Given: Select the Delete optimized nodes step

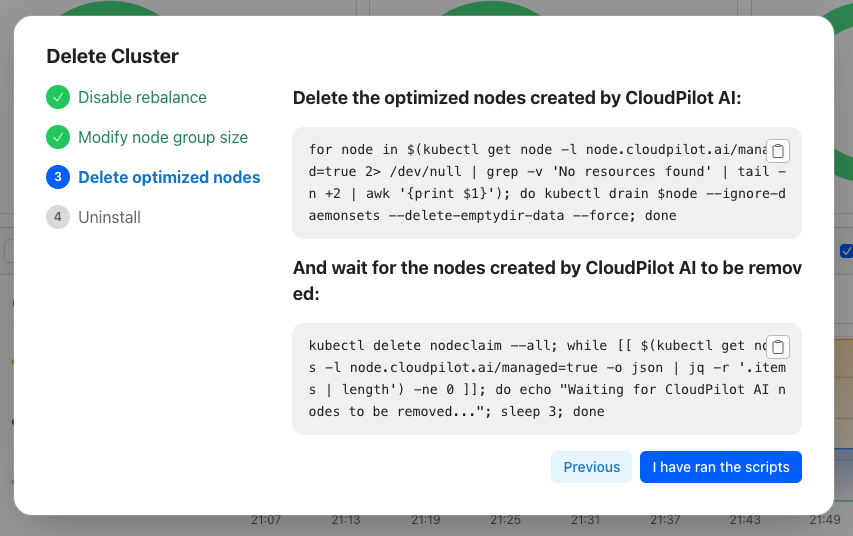Looking at the screenshot, I should coord(169,177).
